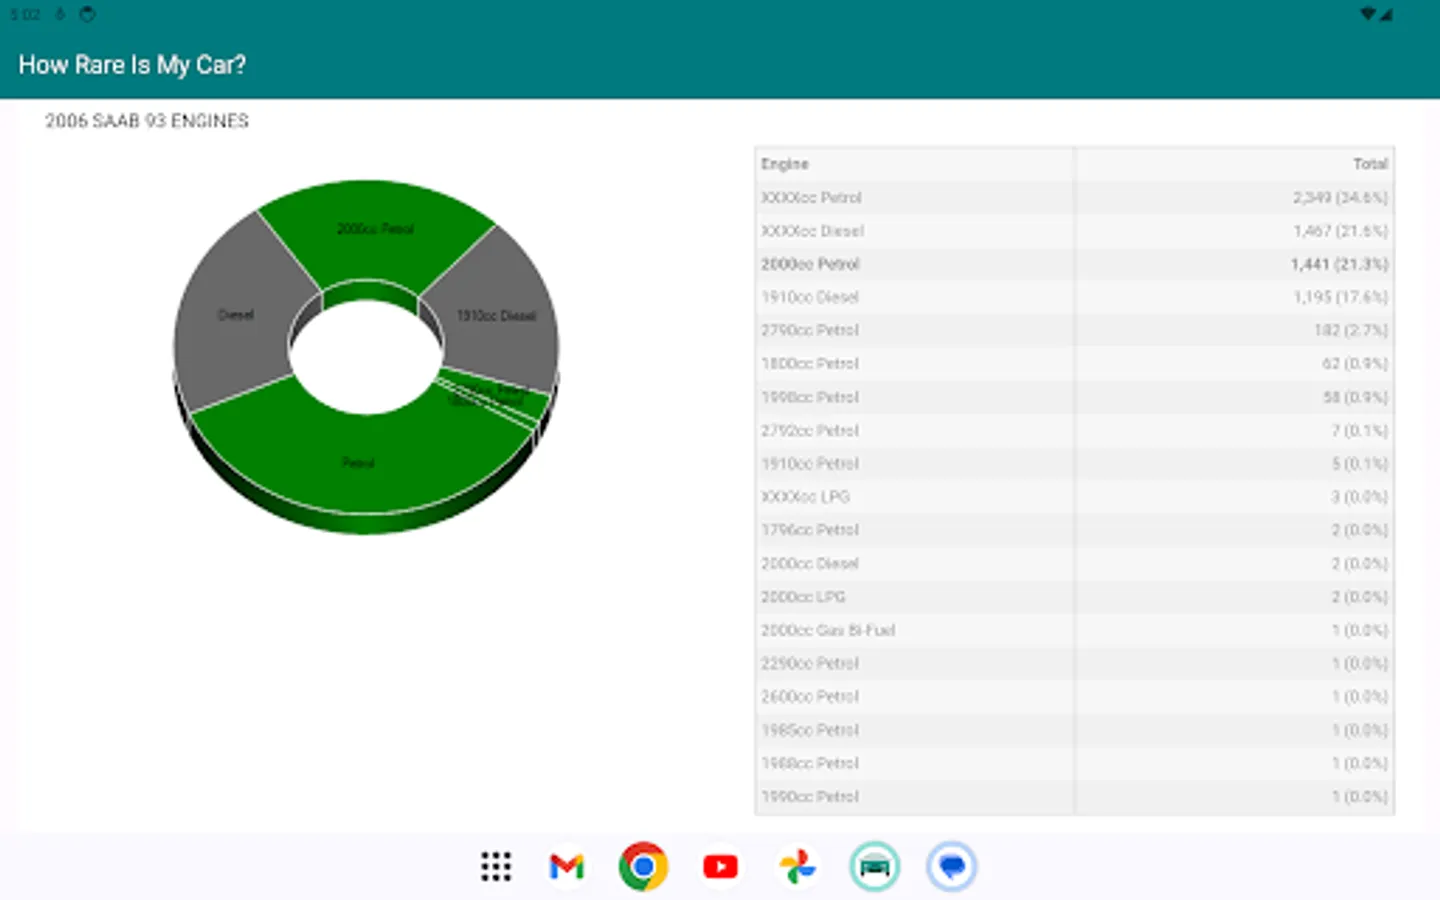This screenshot has height=900, width=1440.
Task: Select the 1990cc Petrol engine row
Action: [x=1075, y=797]
